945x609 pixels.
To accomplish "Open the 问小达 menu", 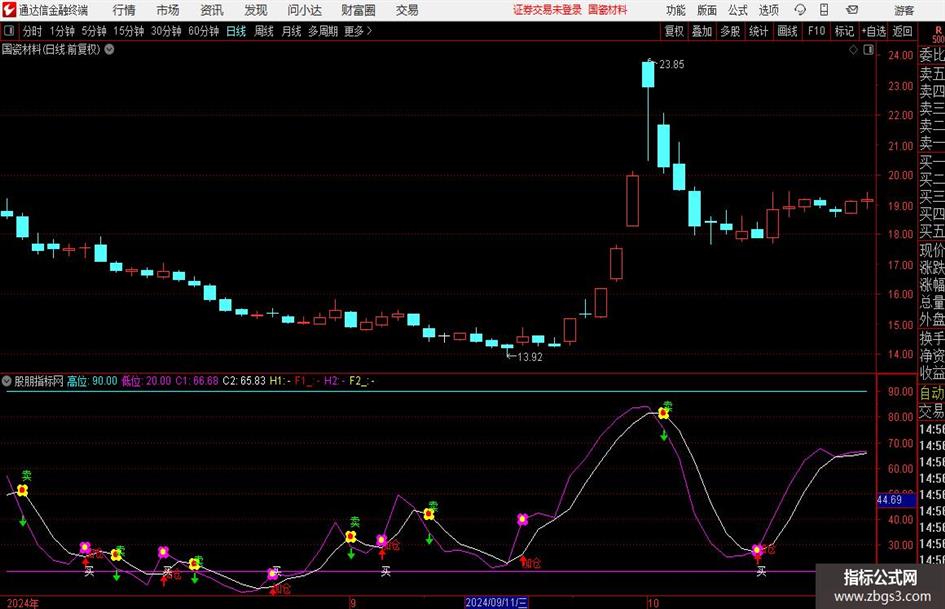I will (304, 10).
